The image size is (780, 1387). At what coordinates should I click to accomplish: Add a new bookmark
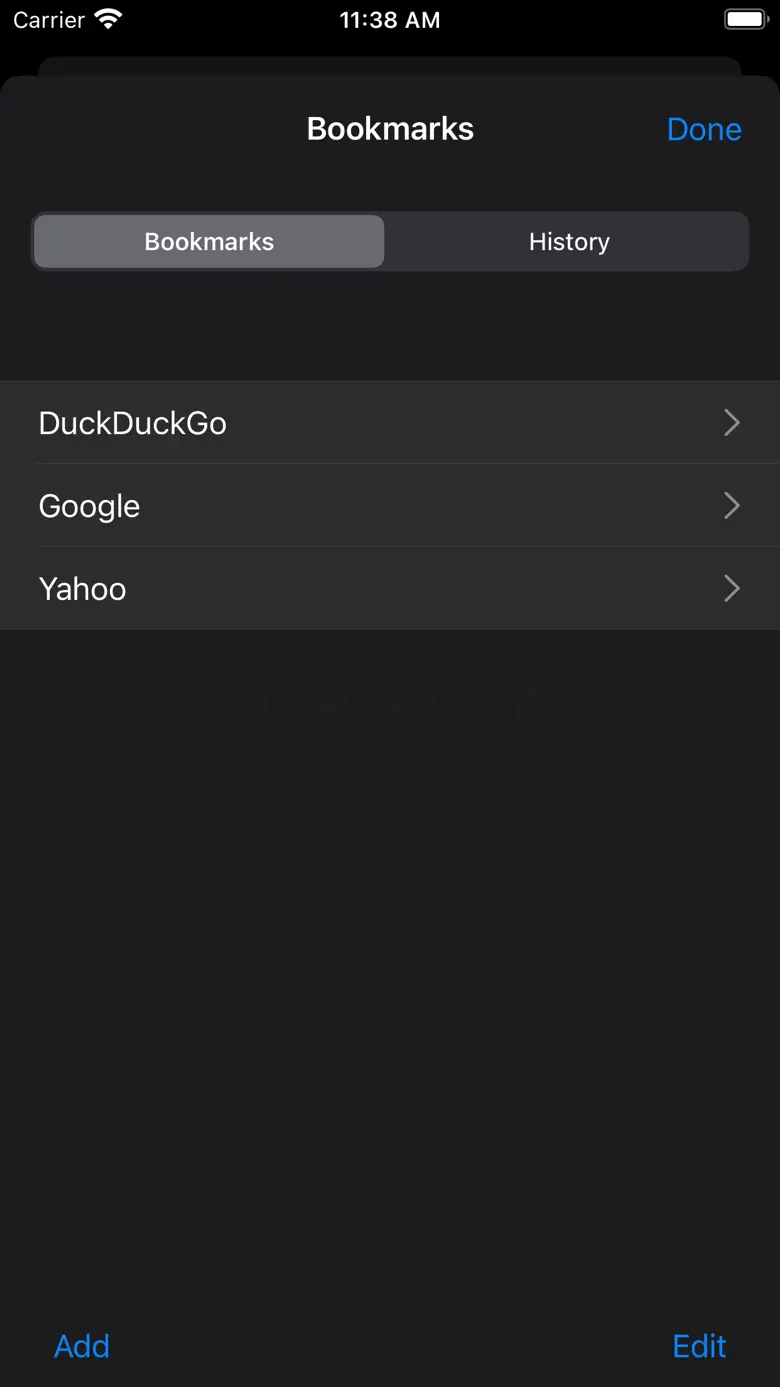[x=82, y=1346]
